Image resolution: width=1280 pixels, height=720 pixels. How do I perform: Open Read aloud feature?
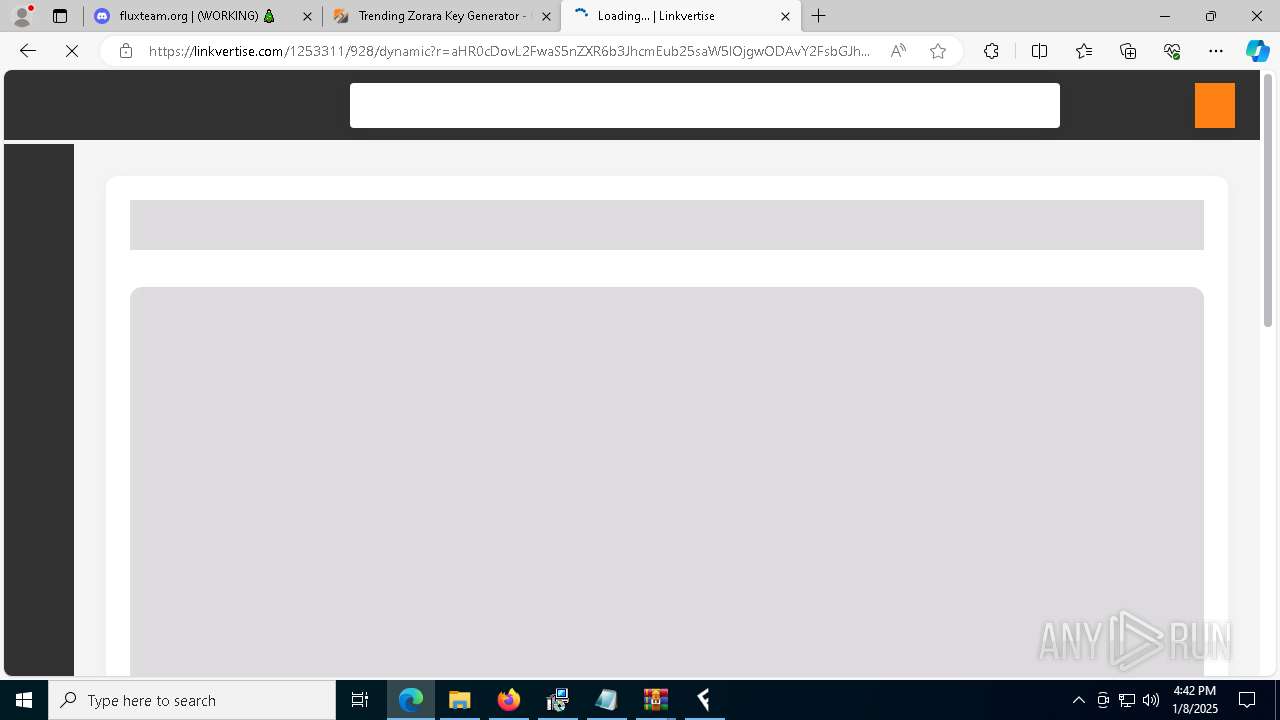(898, 51)
